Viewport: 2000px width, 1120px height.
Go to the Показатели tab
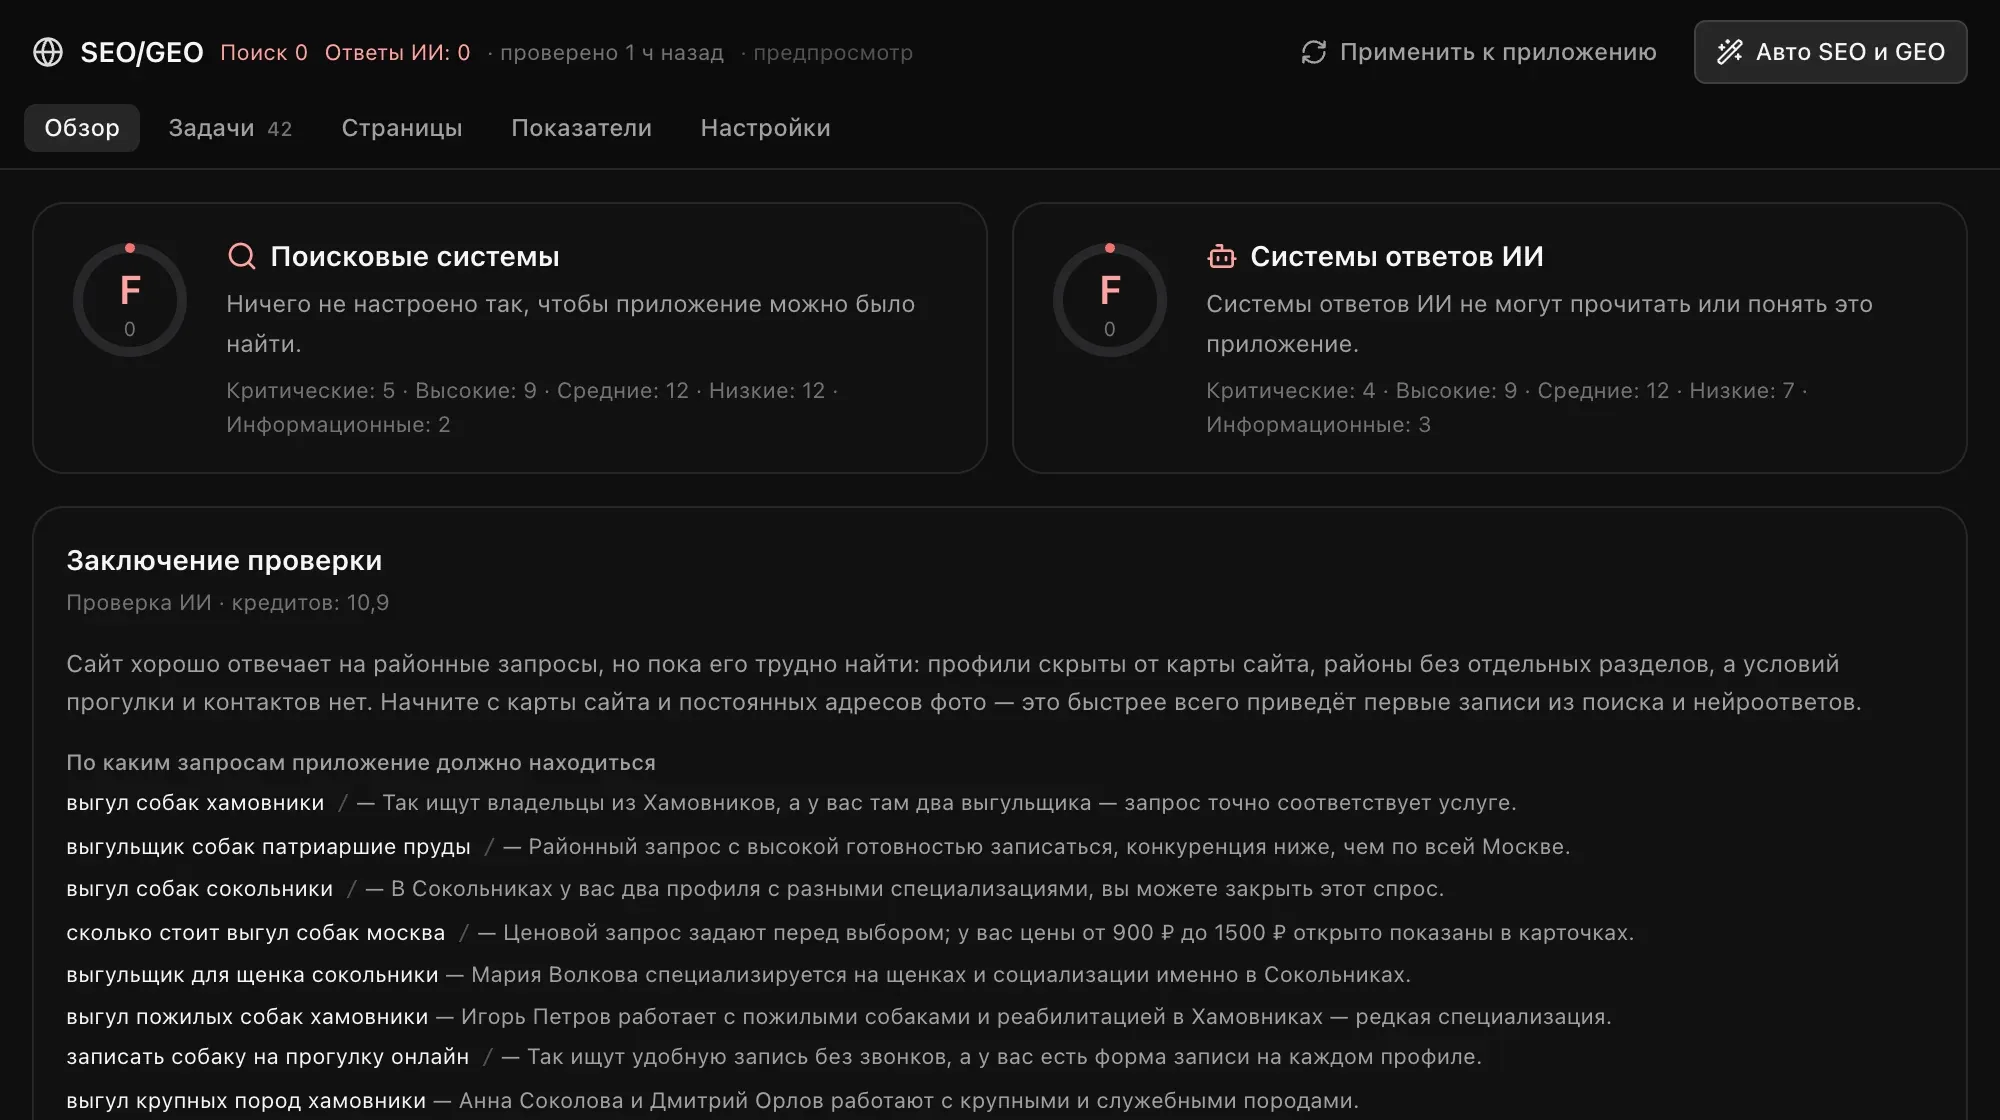pyautogui.click(x=581, y=128)
